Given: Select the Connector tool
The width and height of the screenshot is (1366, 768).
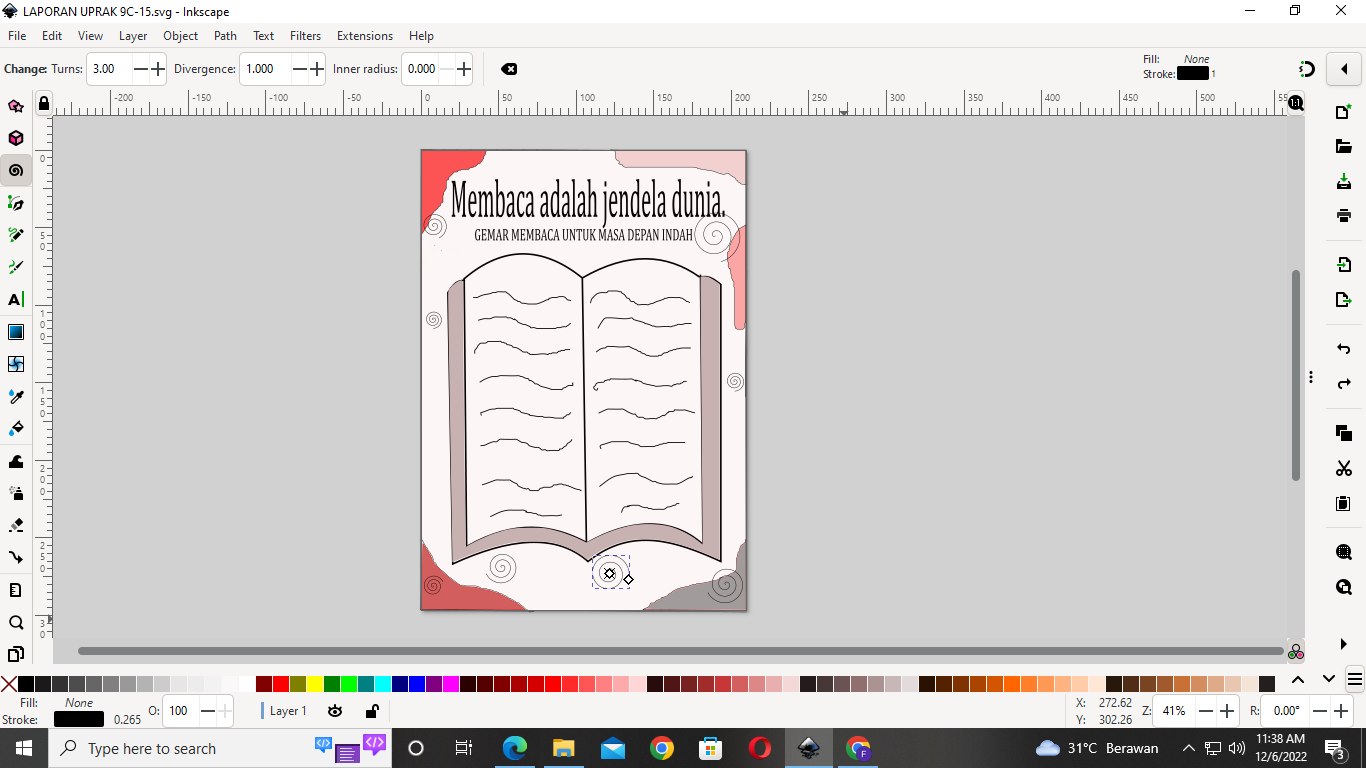Looking at the screenshot, I should pos(15,557).
